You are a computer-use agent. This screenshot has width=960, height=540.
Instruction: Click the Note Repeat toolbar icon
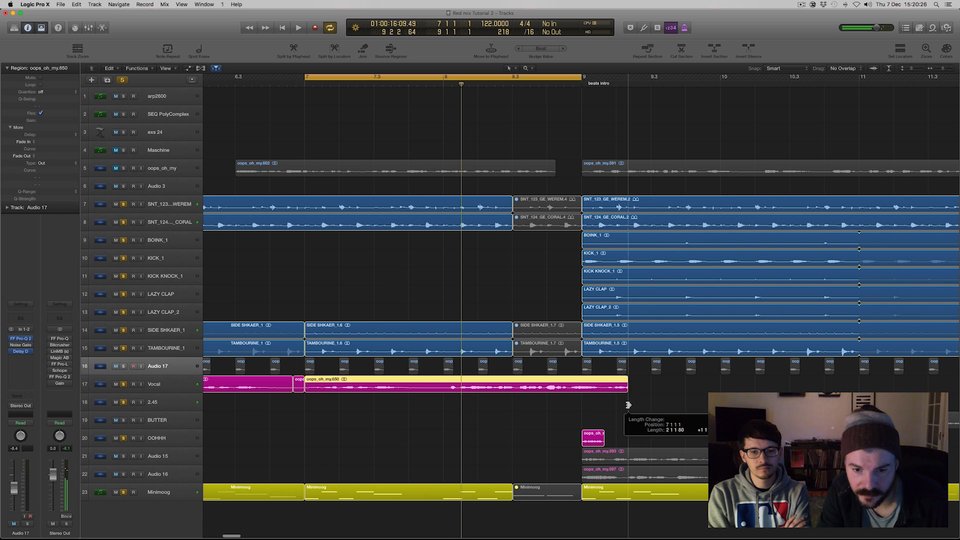click(167, 50)
